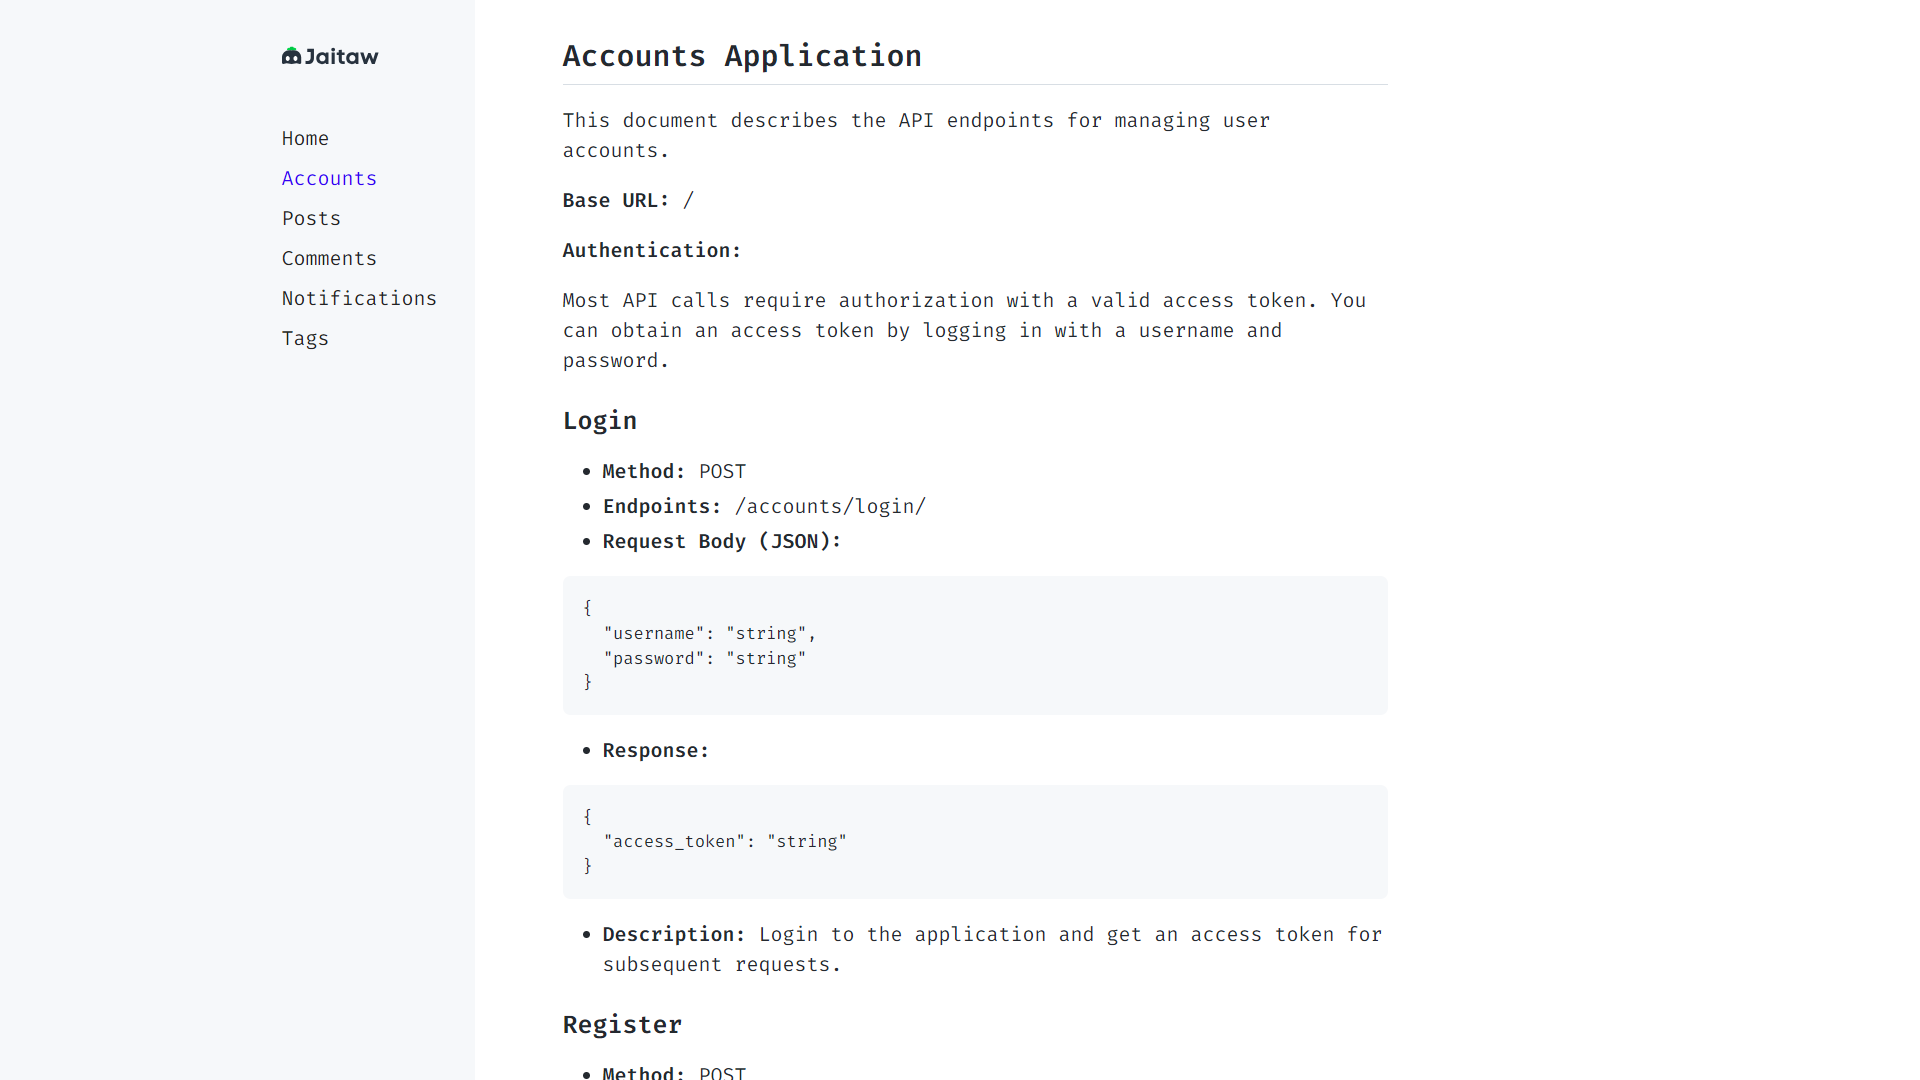The image size is (1920, 1080).
Task: Click the Authentication bold label
Action: [x=651, y=250]
